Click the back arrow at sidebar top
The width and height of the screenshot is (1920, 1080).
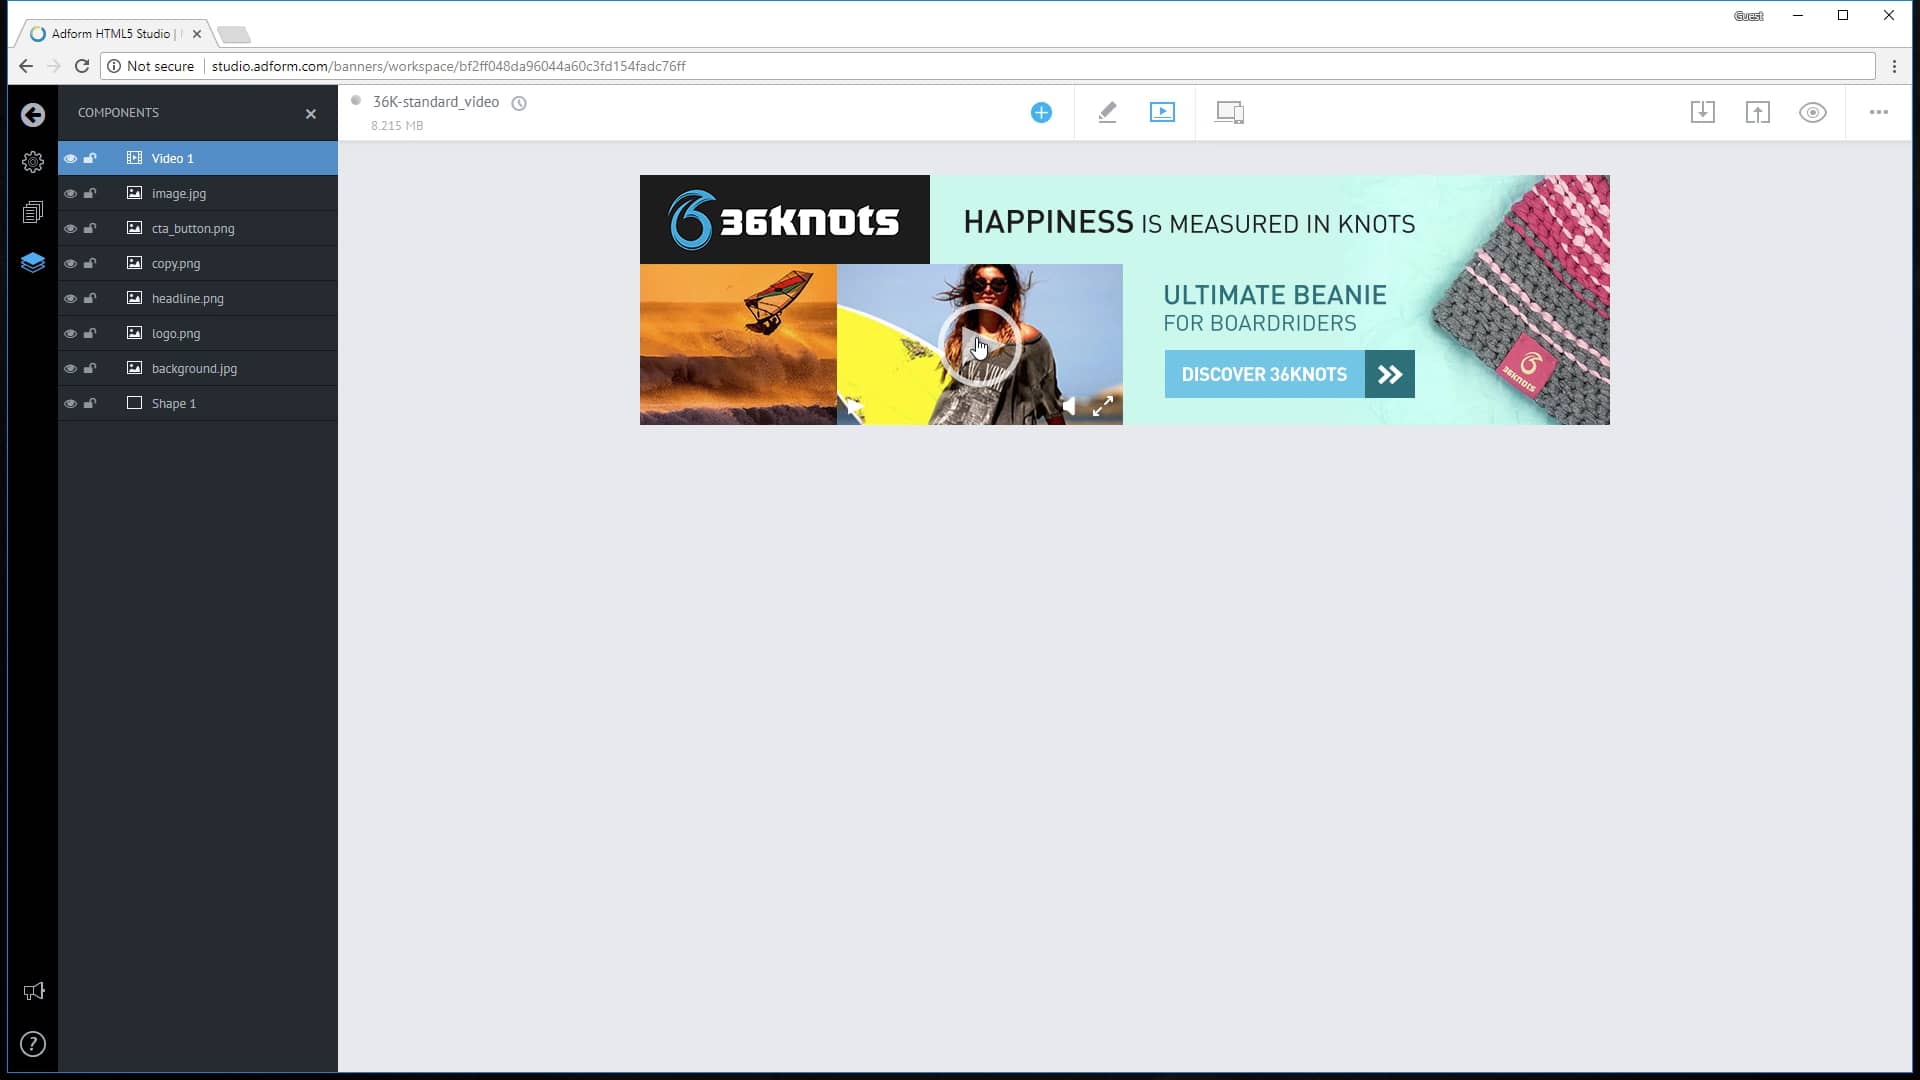[33, 114]
